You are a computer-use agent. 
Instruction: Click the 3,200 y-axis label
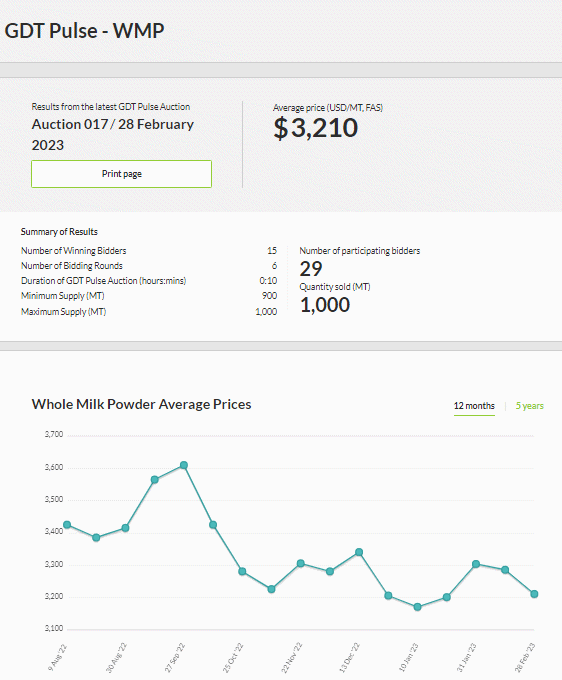(54, 596)
